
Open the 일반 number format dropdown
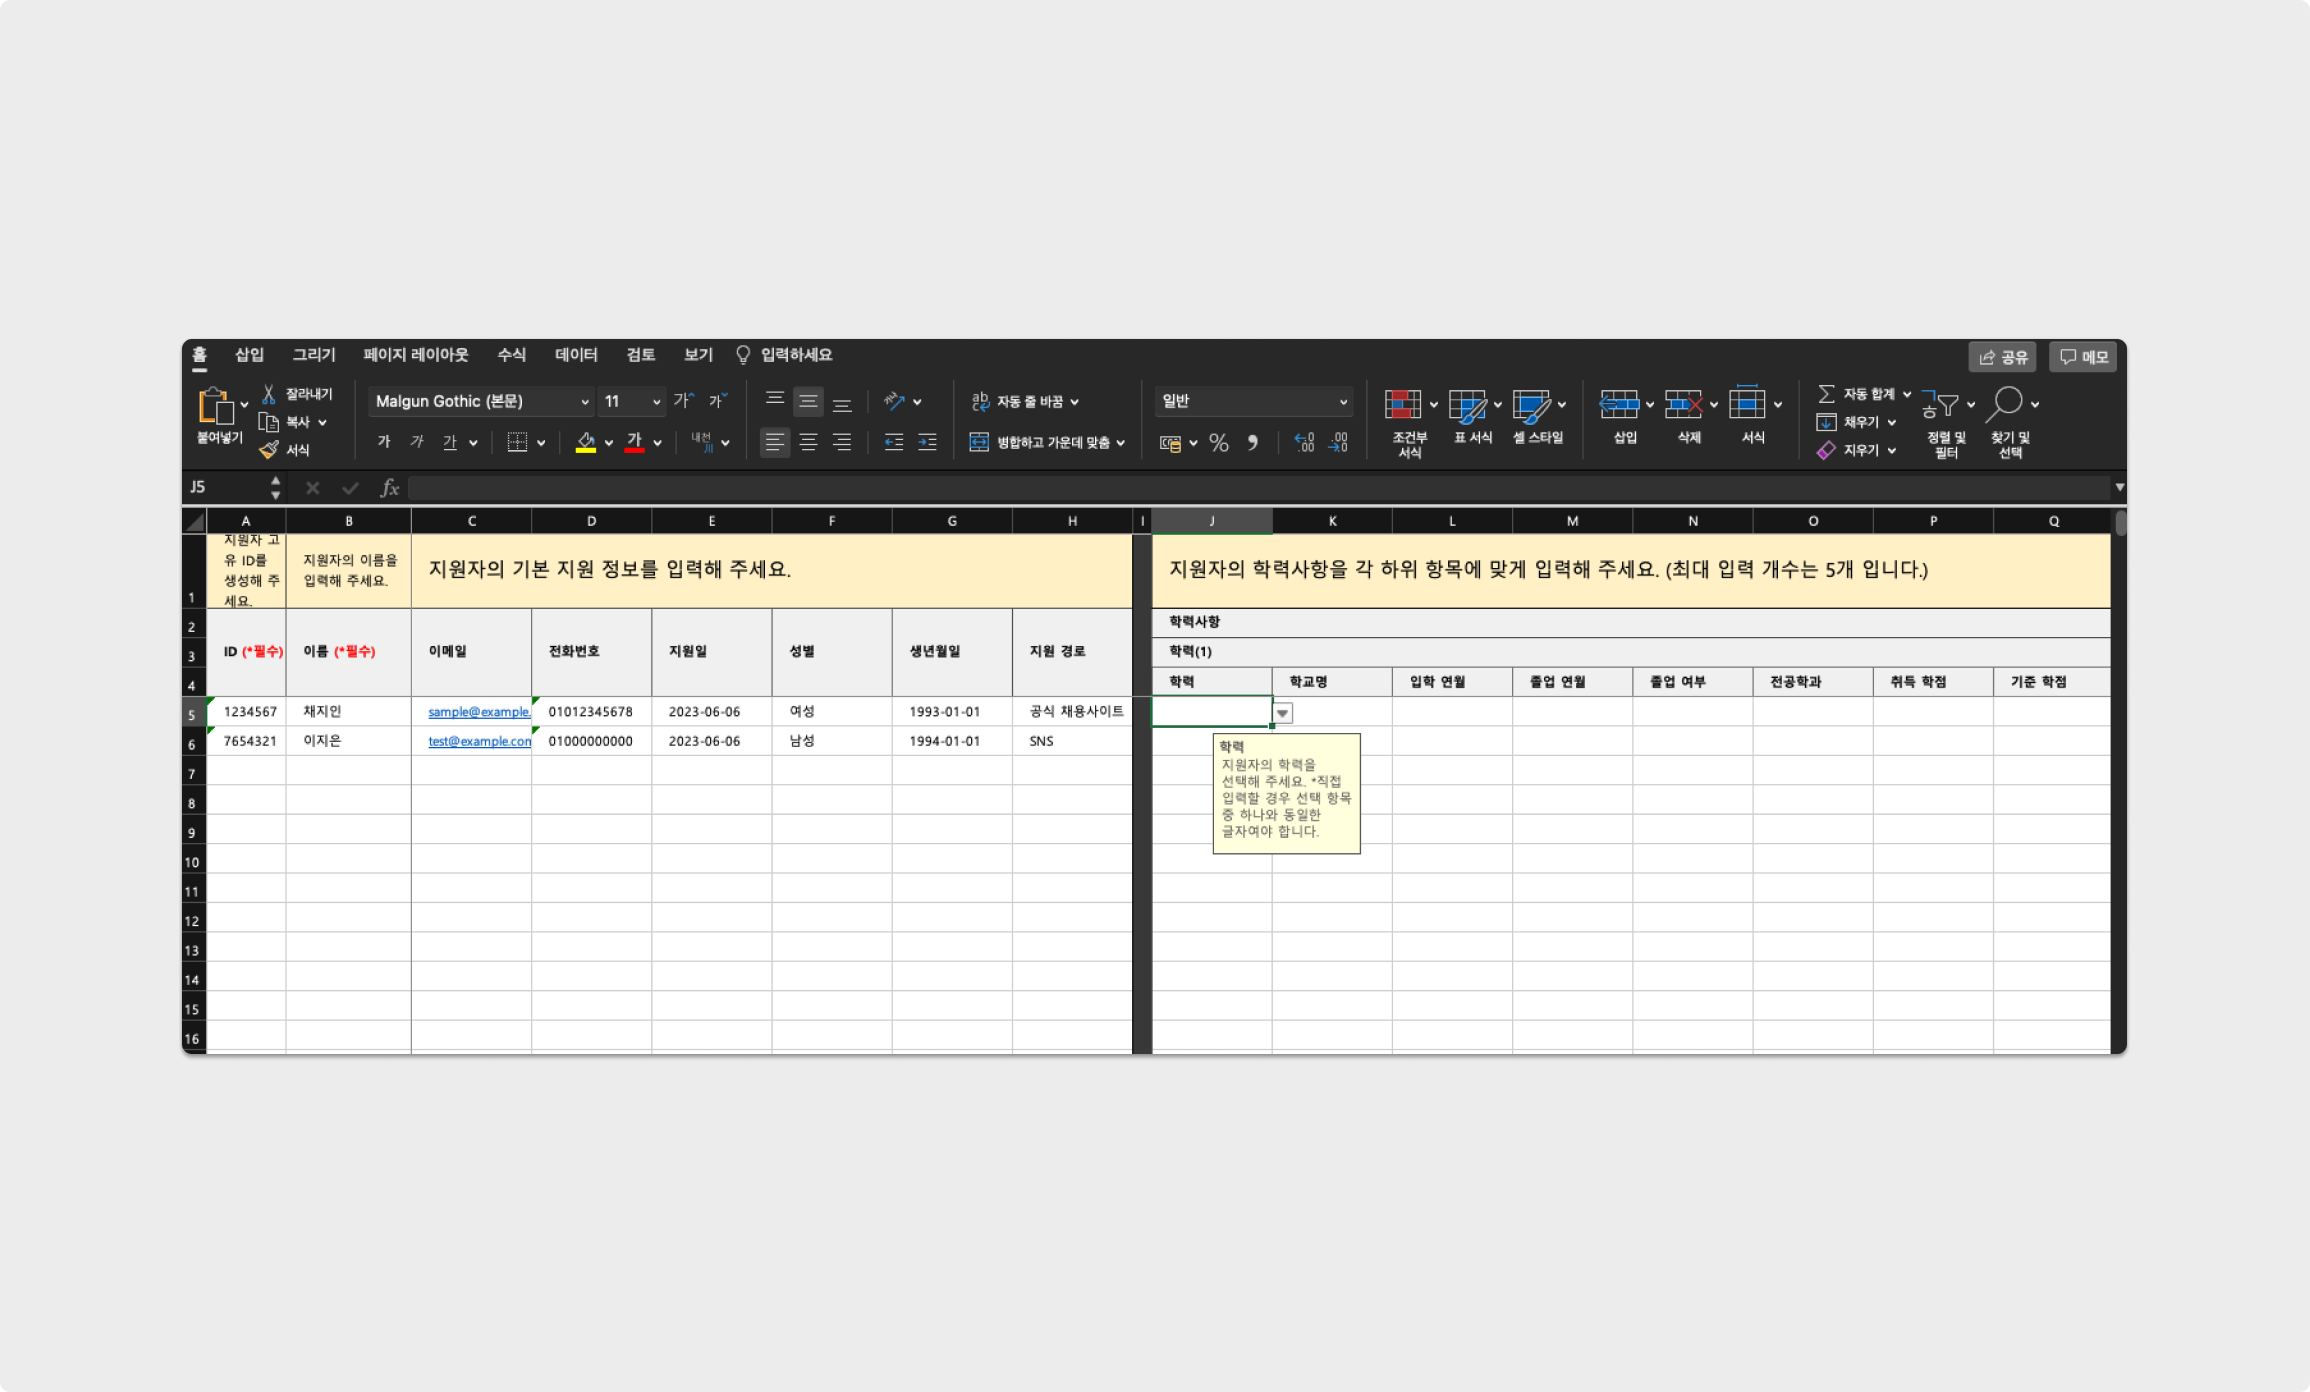click(1343, 402)
